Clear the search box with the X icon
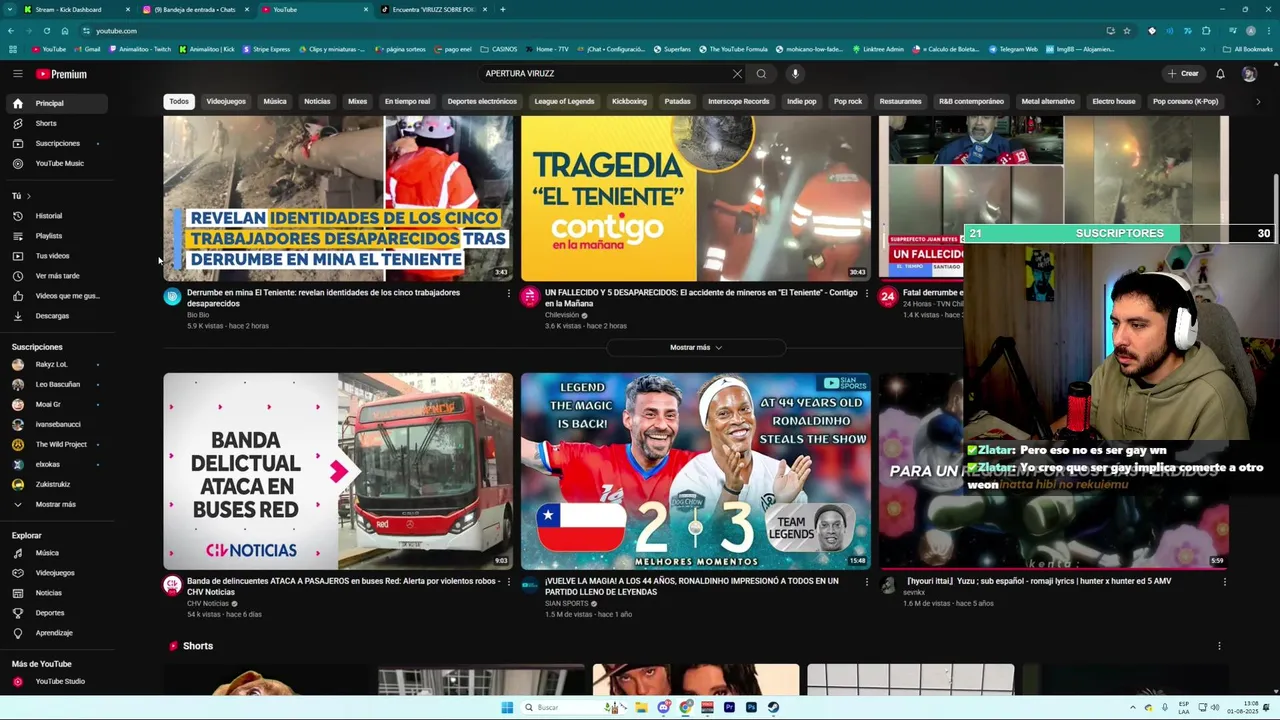1280x720 pixels. tap(737, 73)
